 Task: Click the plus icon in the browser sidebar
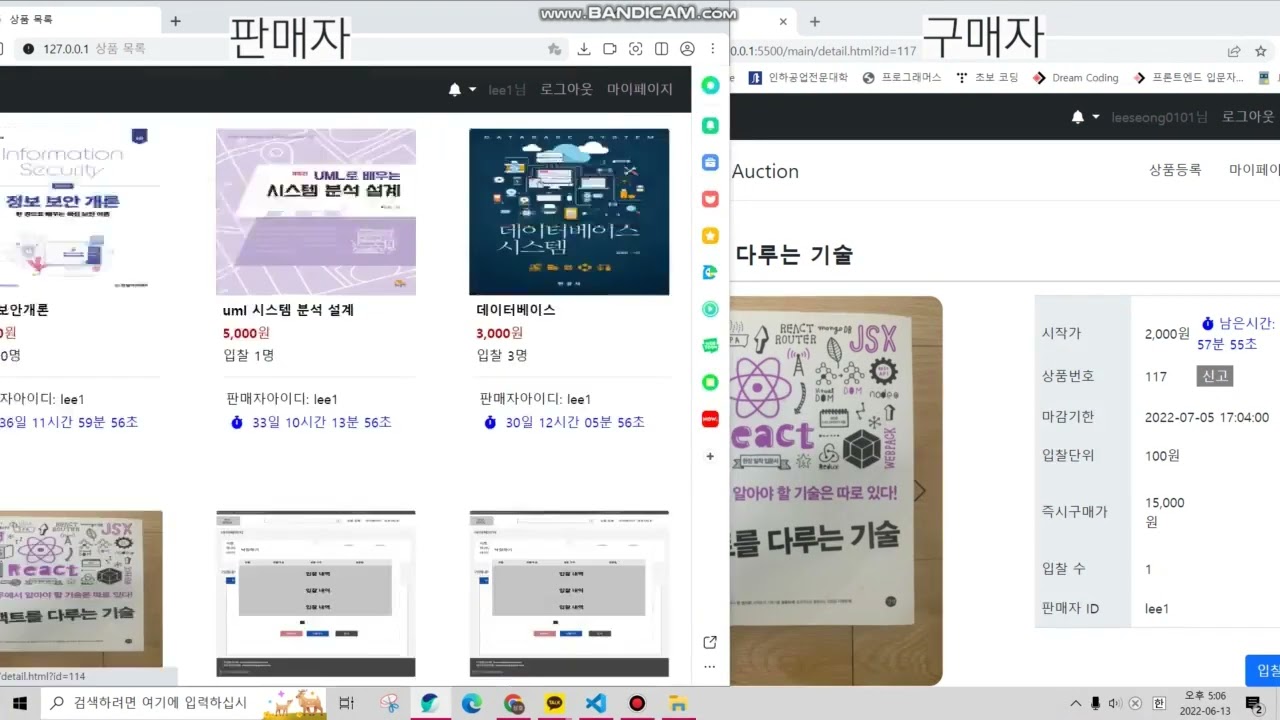(x=710, y=456)
